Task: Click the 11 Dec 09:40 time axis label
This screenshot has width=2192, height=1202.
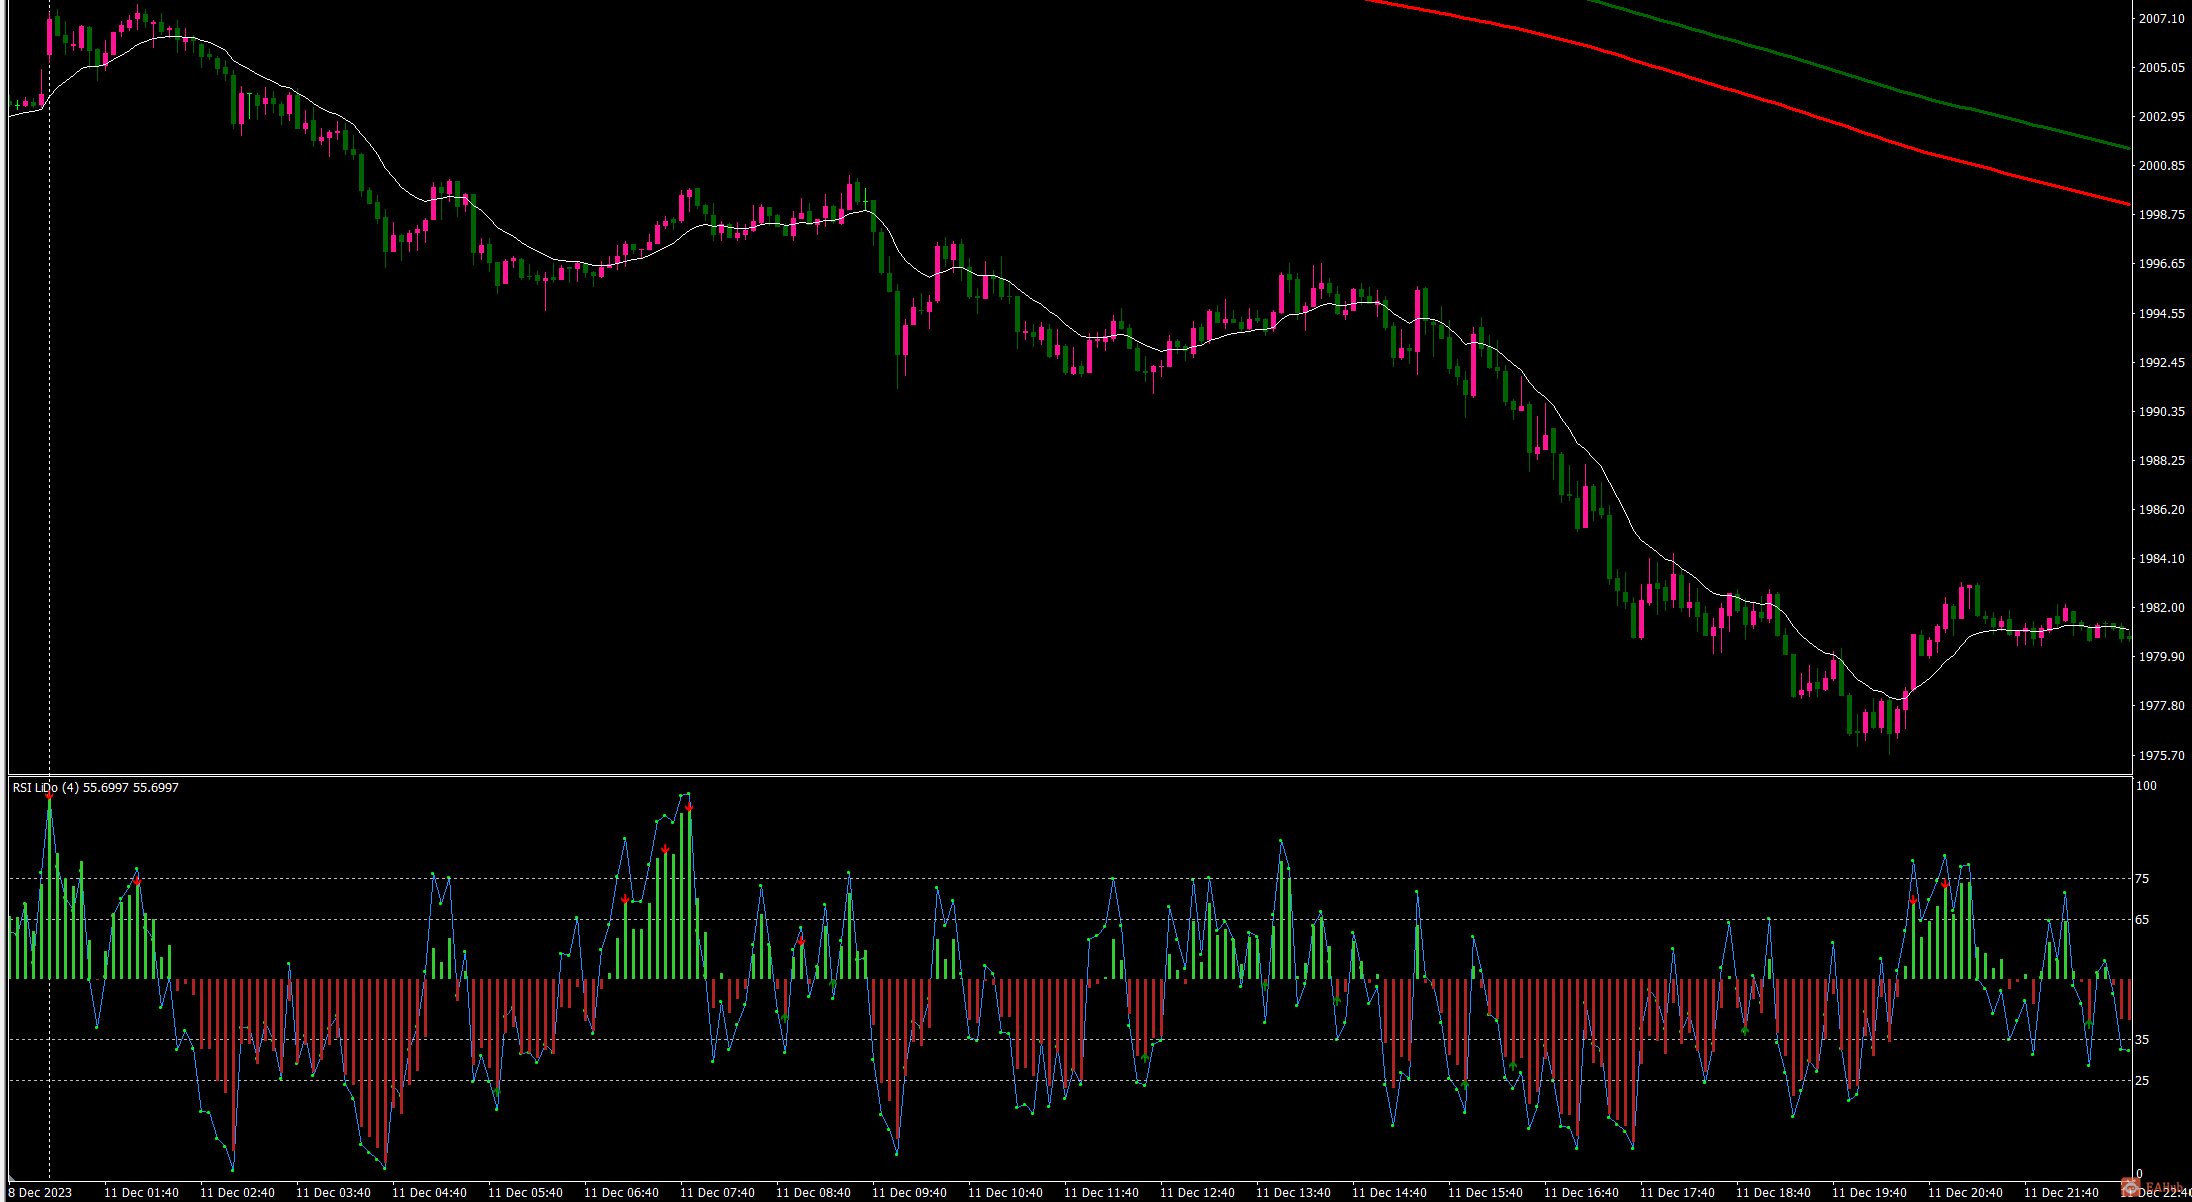Action: [x=909, y=1192]
